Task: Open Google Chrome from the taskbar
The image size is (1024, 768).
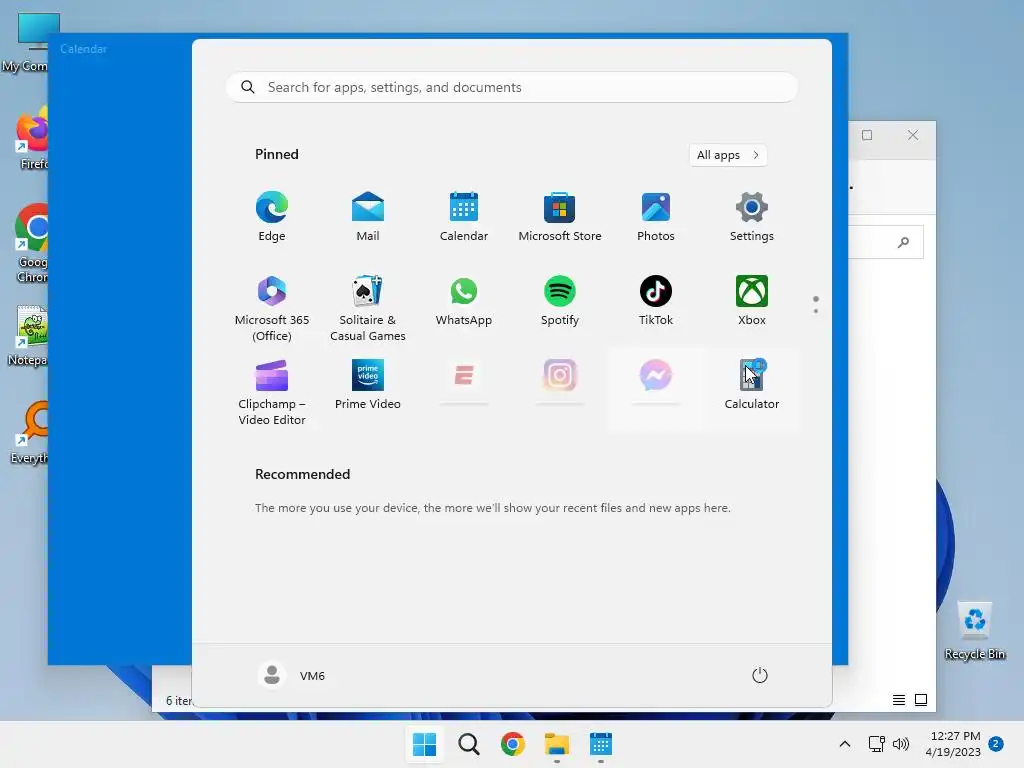Action: point(513,744)
